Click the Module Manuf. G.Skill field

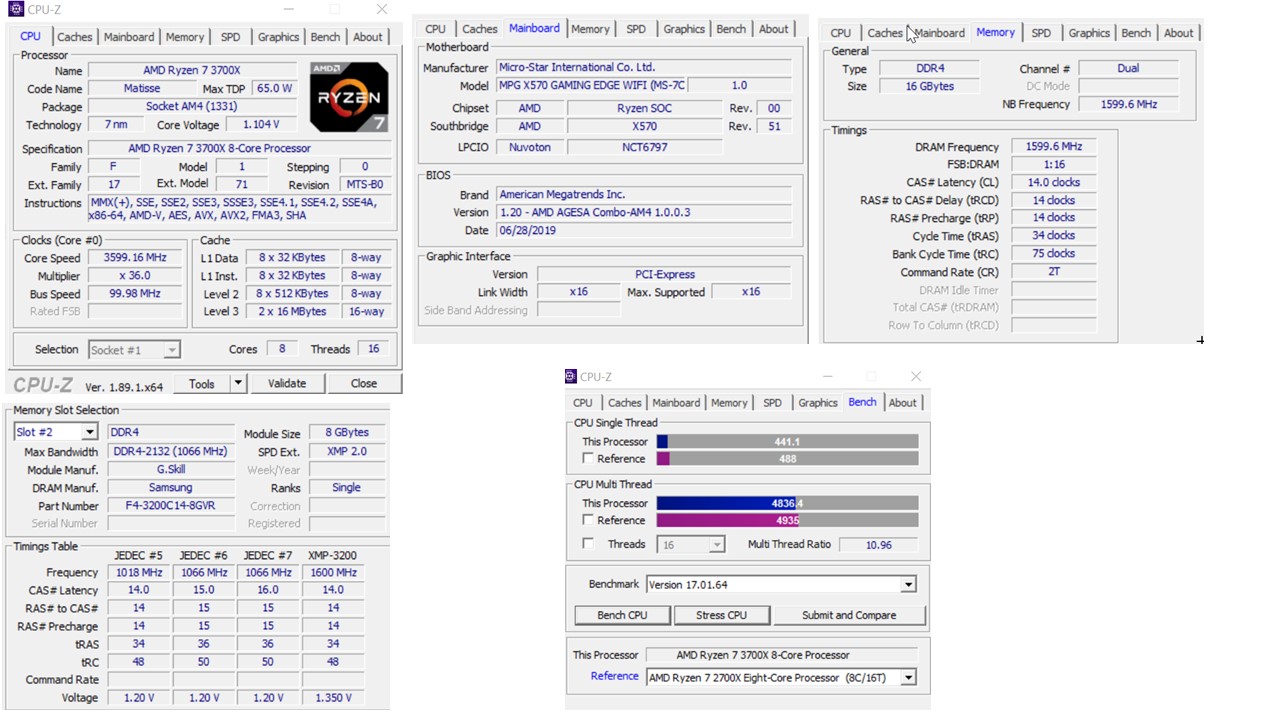pos(170,470)
